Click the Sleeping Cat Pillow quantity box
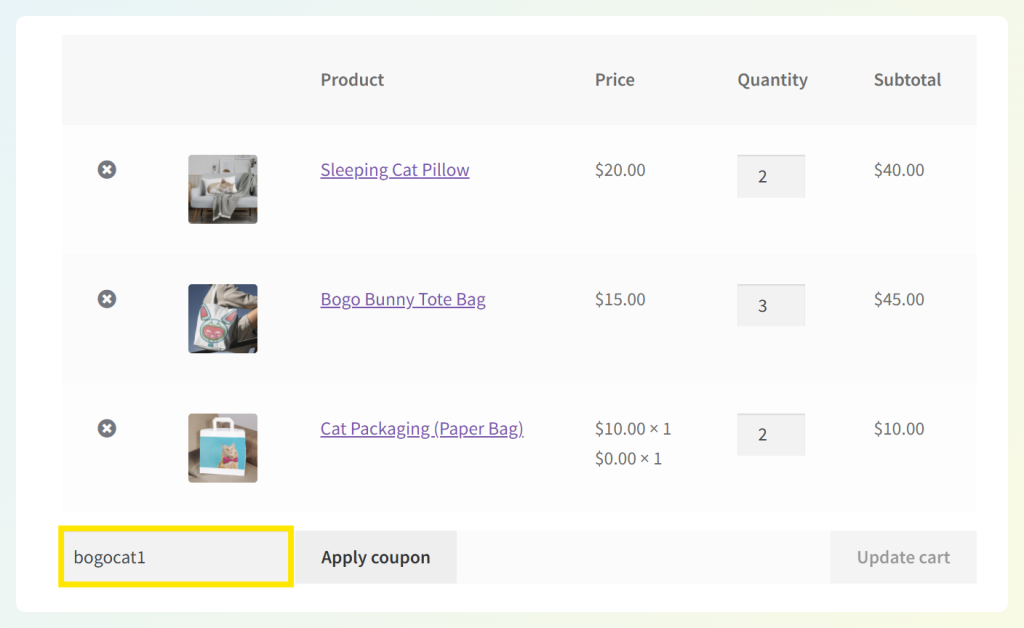 (x=771, y=176)
